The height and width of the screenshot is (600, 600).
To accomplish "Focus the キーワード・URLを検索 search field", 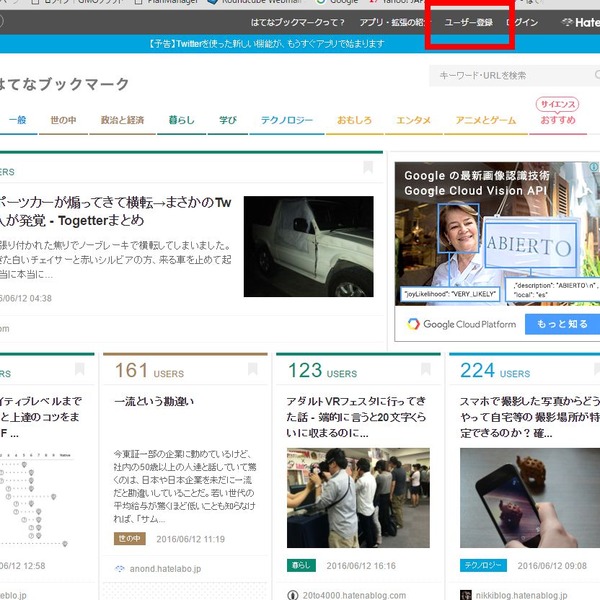I will click(x=514, y=75).
